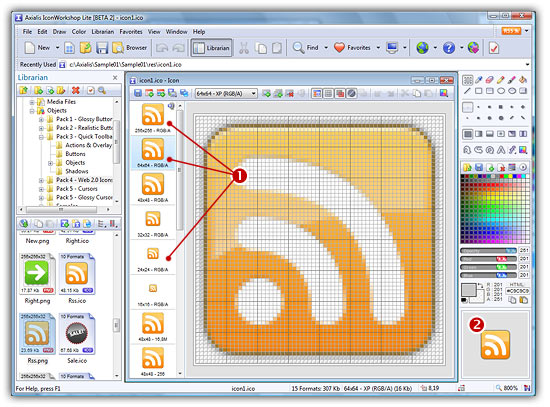Toggle the grid display button in the document toolbar
The height and width of the screenshot is (407, 550).
coord(328,93)
